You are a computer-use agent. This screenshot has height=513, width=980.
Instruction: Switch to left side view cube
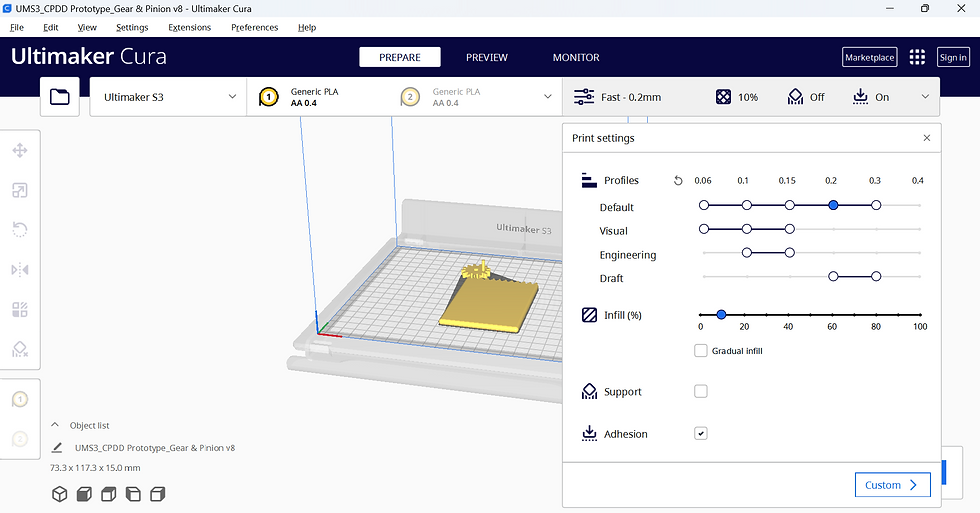coord(133,494)
